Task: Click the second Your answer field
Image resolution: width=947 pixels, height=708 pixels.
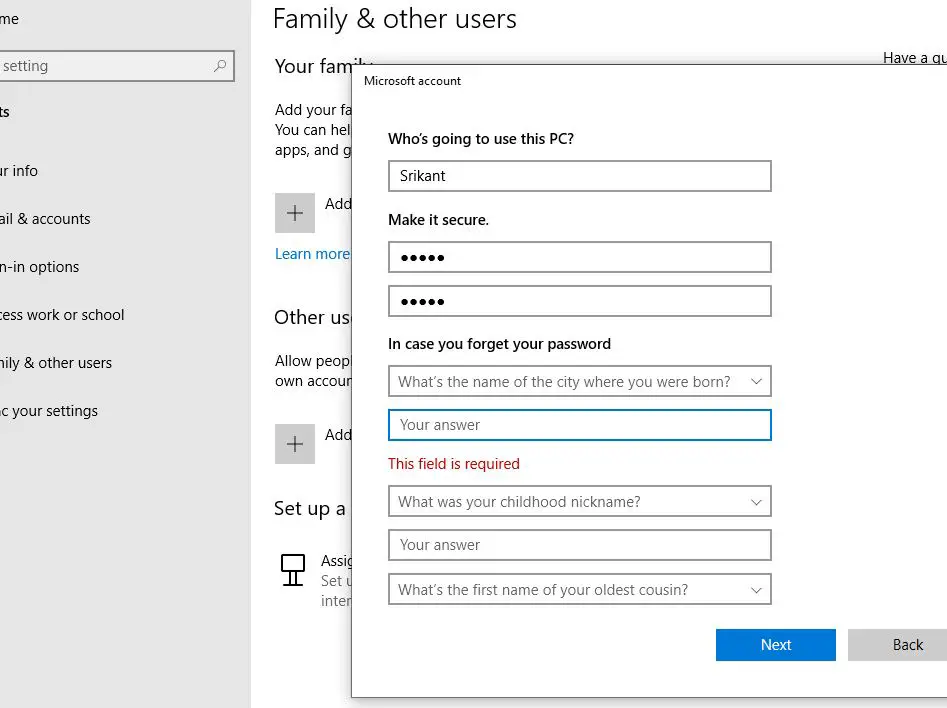Action: (580, 545)
